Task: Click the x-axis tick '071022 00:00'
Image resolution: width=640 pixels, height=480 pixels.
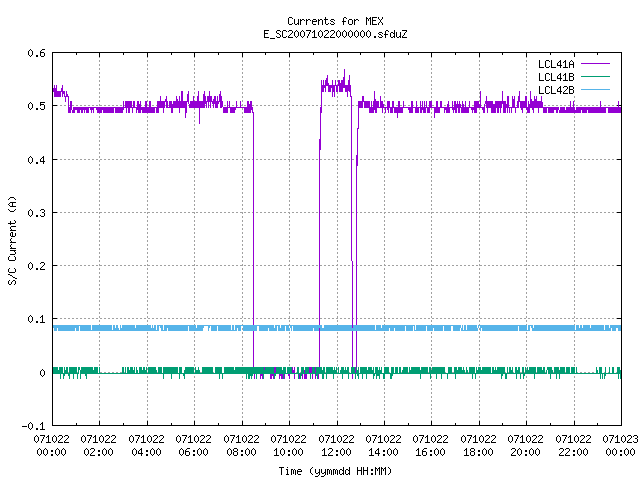Action: pos(51,445)
